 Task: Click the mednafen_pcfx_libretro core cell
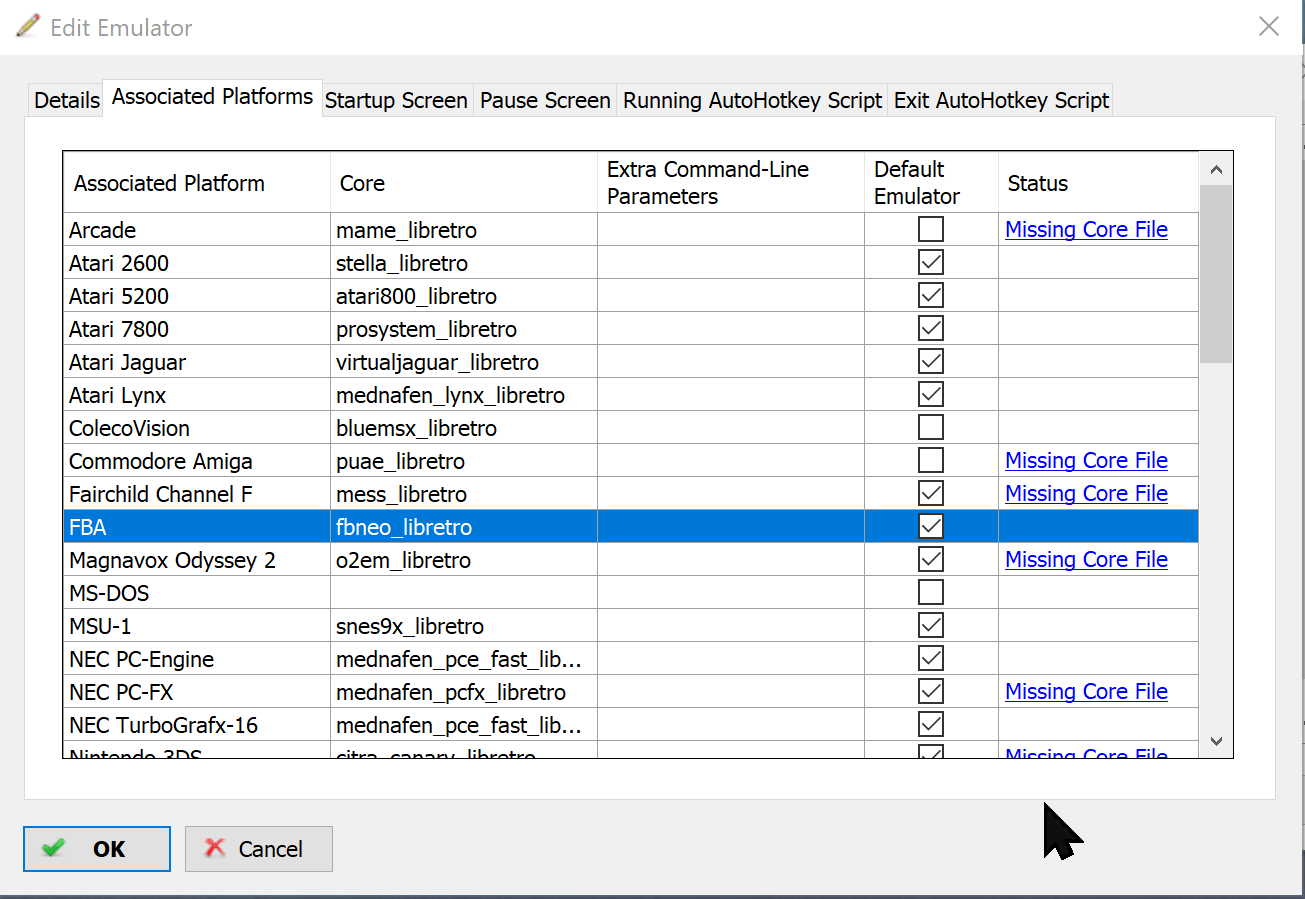click(x=464, y=692)
